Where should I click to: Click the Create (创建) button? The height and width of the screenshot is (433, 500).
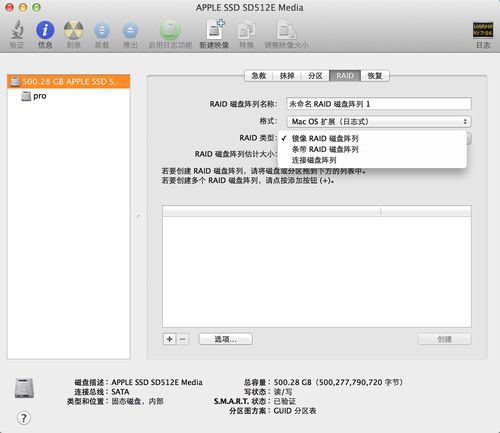(444, 339)
